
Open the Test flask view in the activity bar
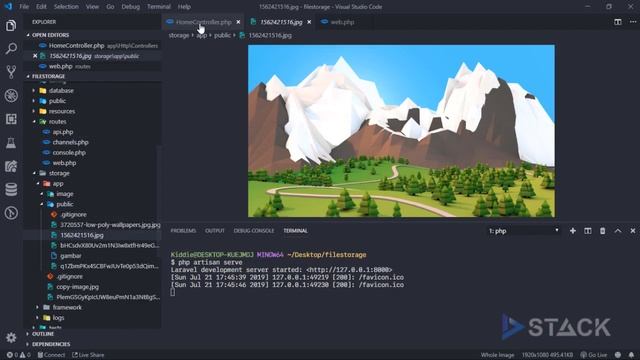pyautogui.click(x=11, y=142)
